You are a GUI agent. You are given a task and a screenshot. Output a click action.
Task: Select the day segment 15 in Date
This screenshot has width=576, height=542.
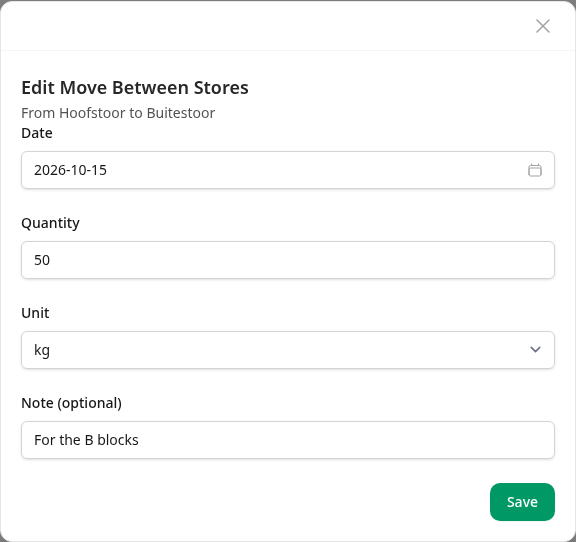(98, 170)
